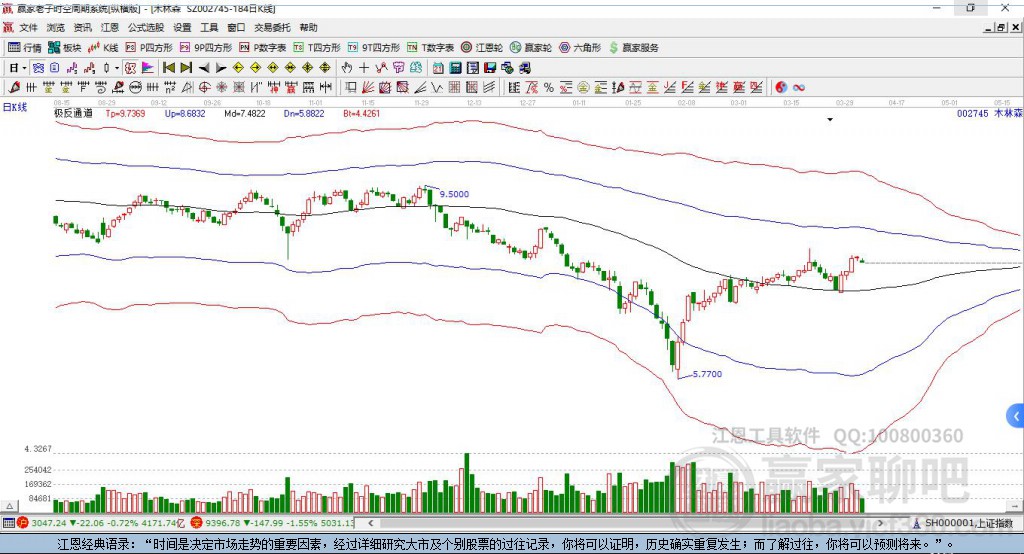Open the 浏览 menu
The width and height of the screenshot is (1024, 554).
click(56, 27)
